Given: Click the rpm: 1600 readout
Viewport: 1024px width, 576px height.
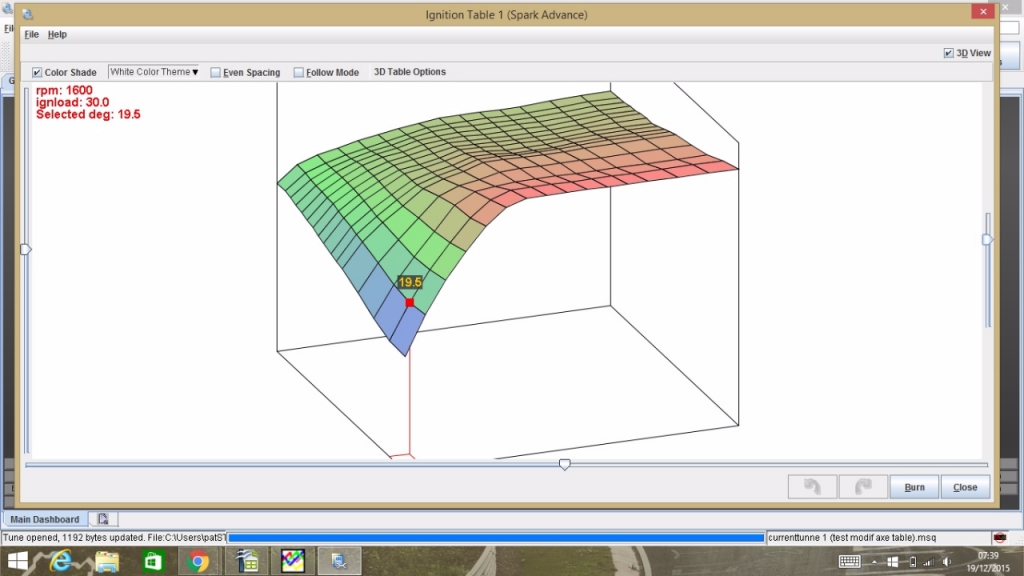Looking at the screenshot, I should point(64,90).
